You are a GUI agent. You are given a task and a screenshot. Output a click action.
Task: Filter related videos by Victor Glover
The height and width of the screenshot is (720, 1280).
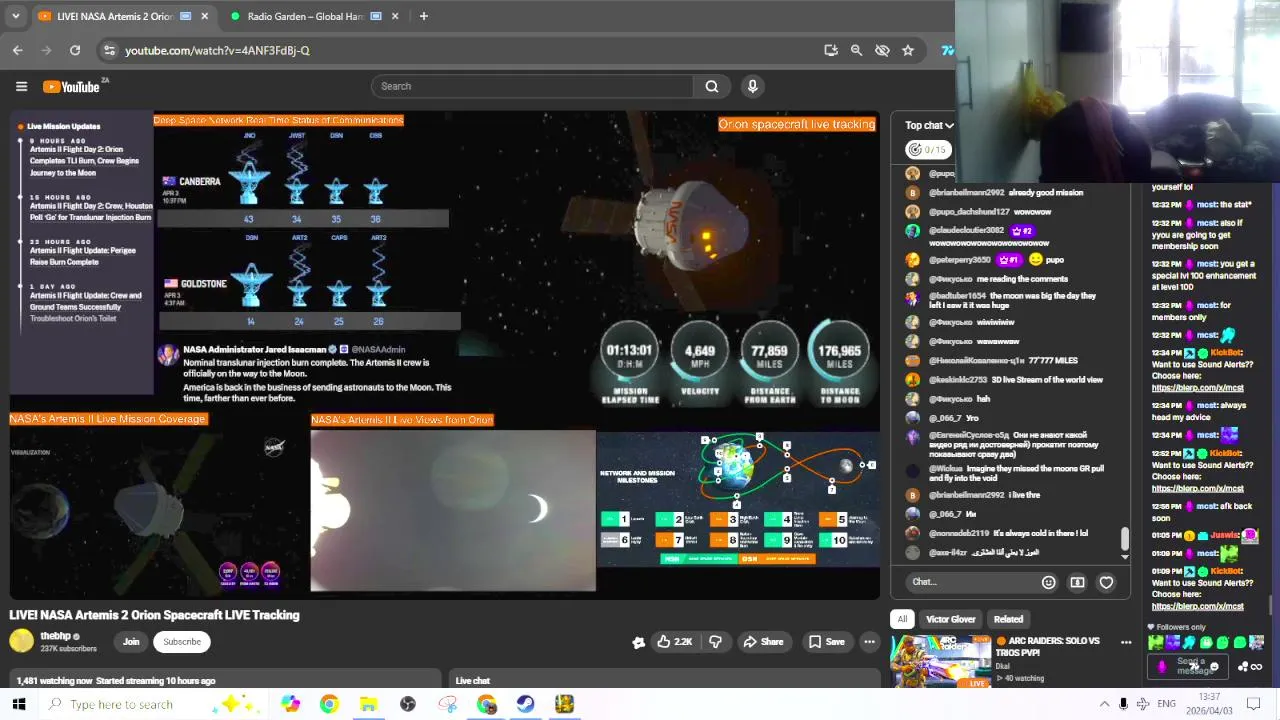[x=950, y=619]
